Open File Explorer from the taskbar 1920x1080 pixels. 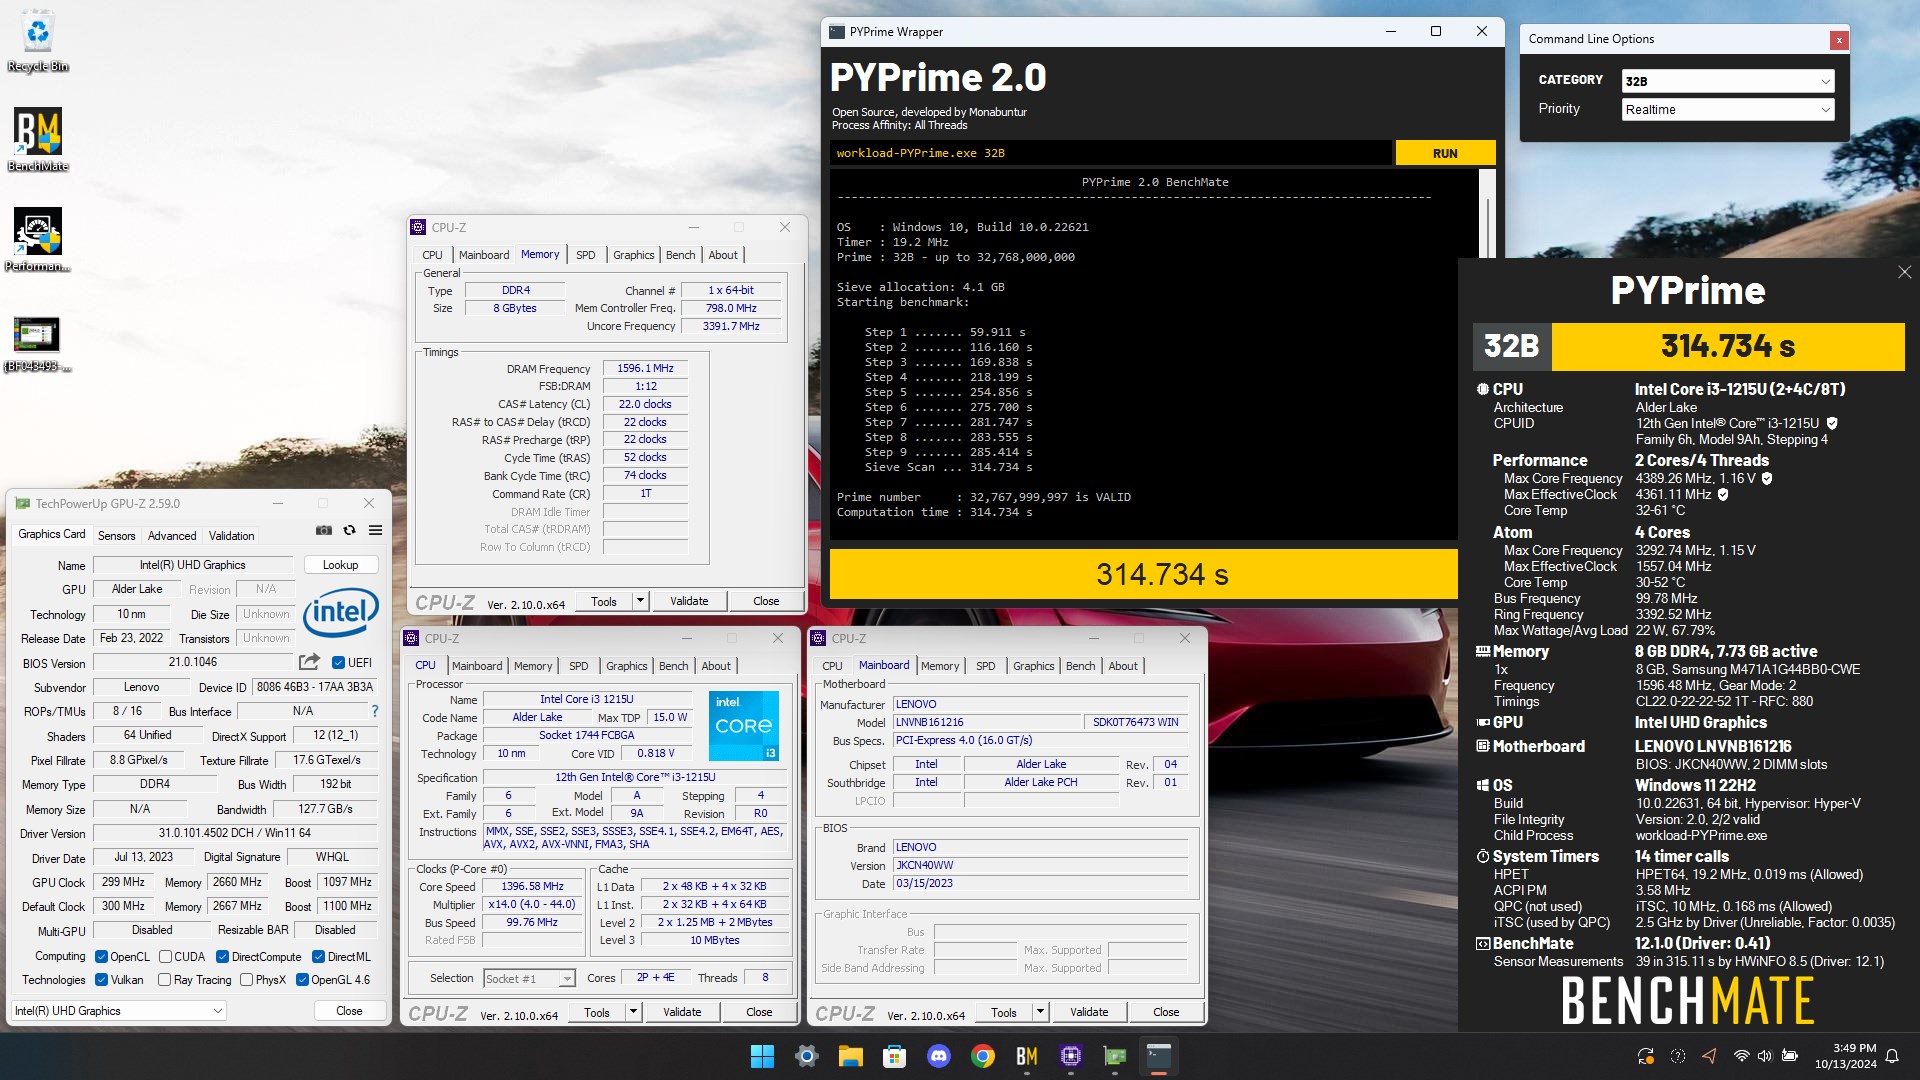pyautogui.click(x=851, y=1056)
